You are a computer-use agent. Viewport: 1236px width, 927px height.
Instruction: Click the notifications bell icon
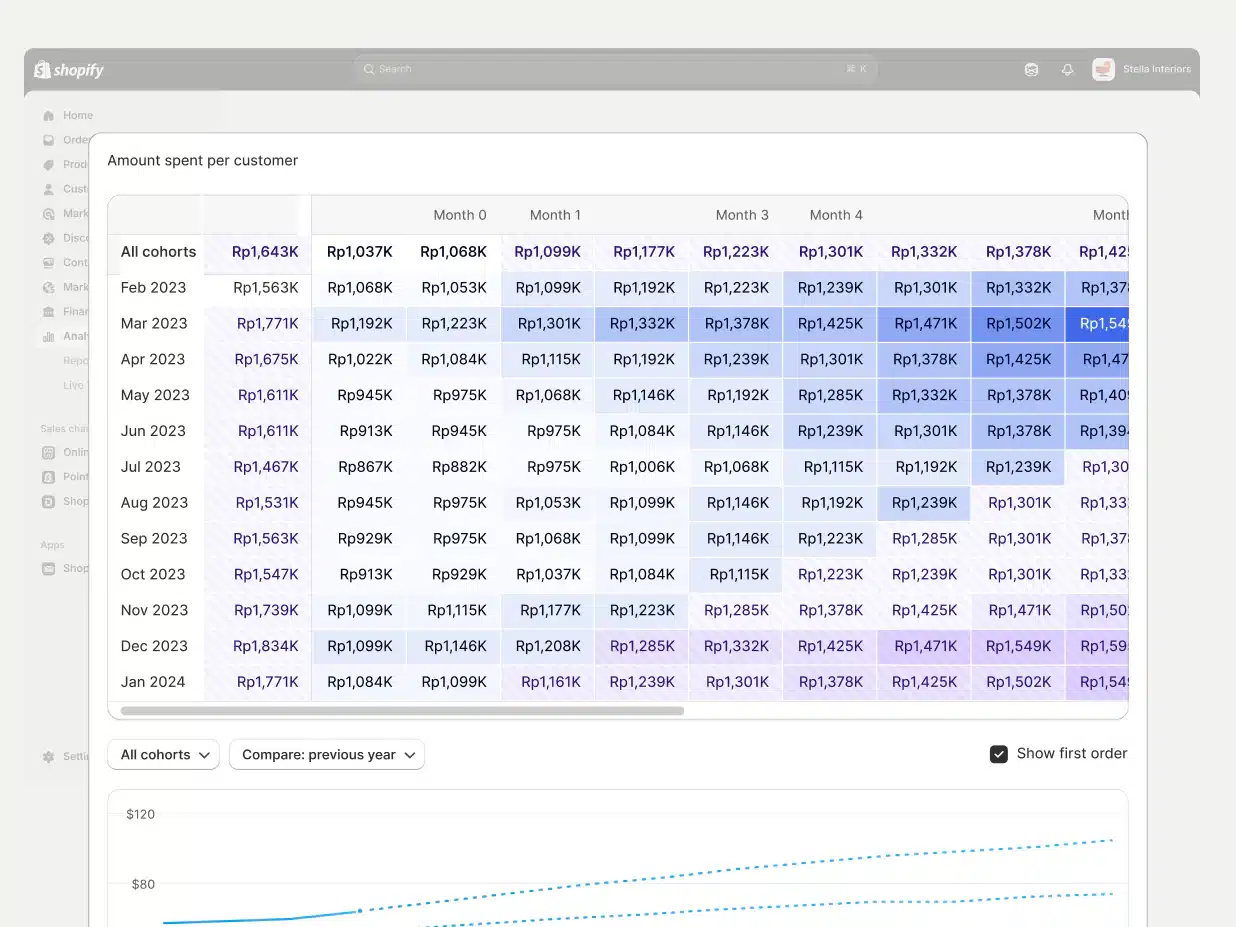coord(1067,69)
